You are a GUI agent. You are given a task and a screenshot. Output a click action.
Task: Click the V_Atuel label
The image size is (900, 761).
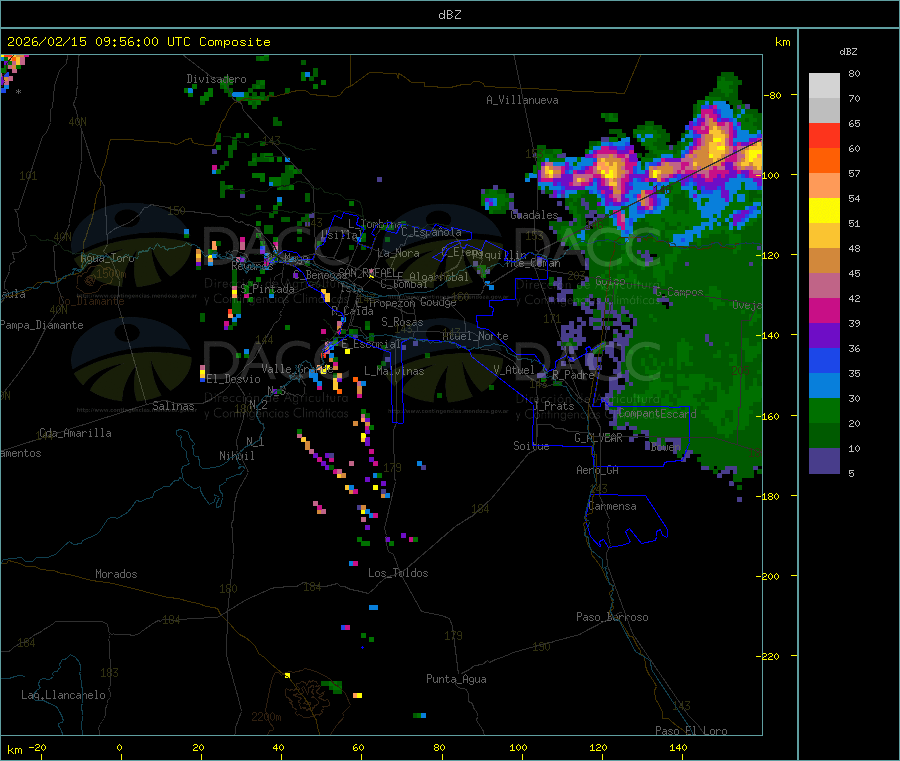point(514,370)
